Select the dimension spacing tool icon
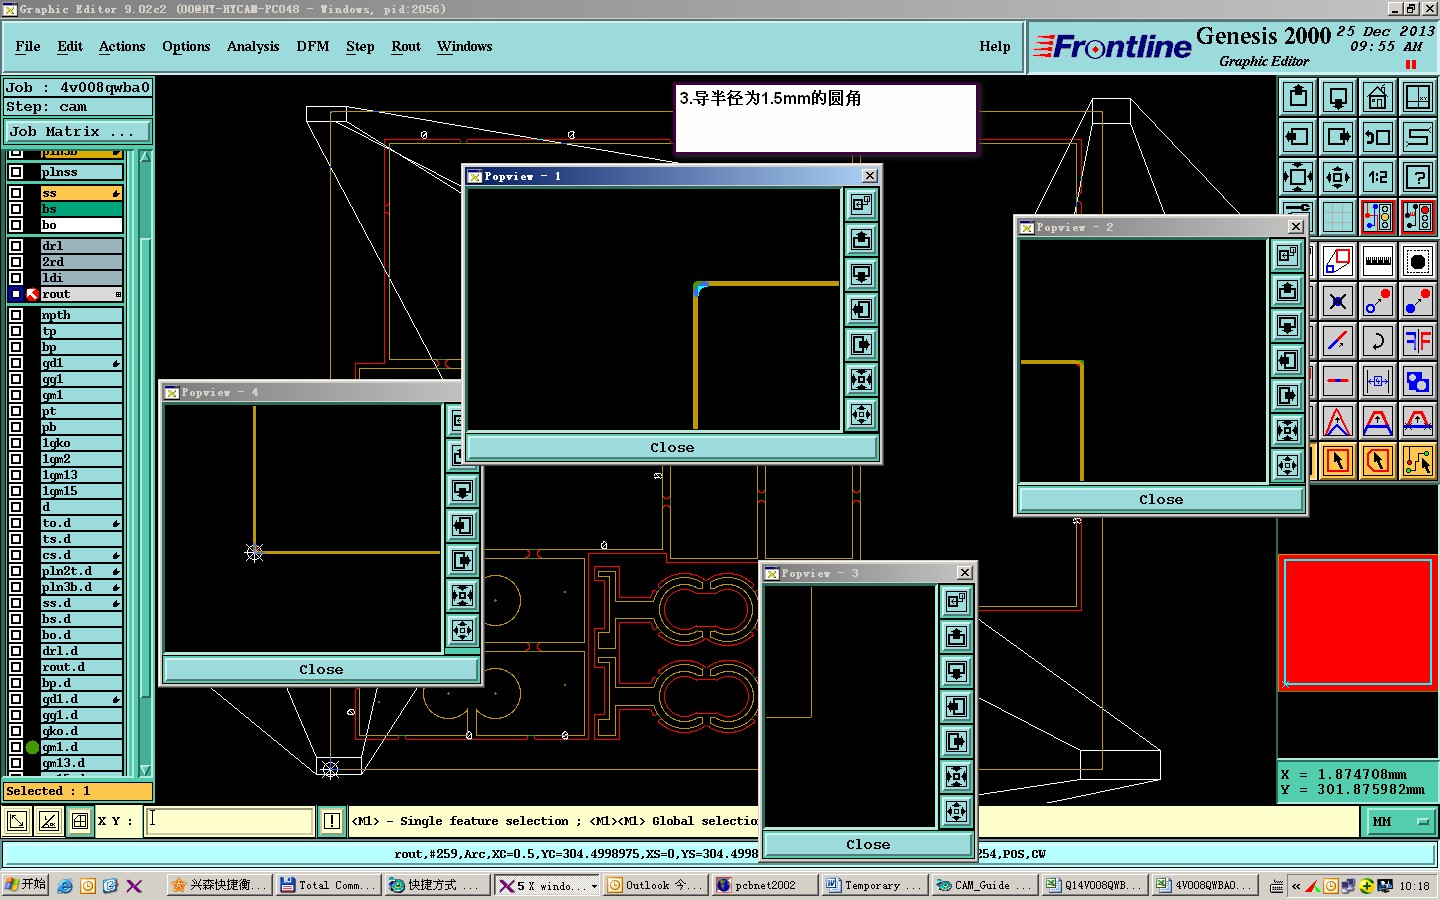This screenshot has height=900, width=1440. 1378,381
